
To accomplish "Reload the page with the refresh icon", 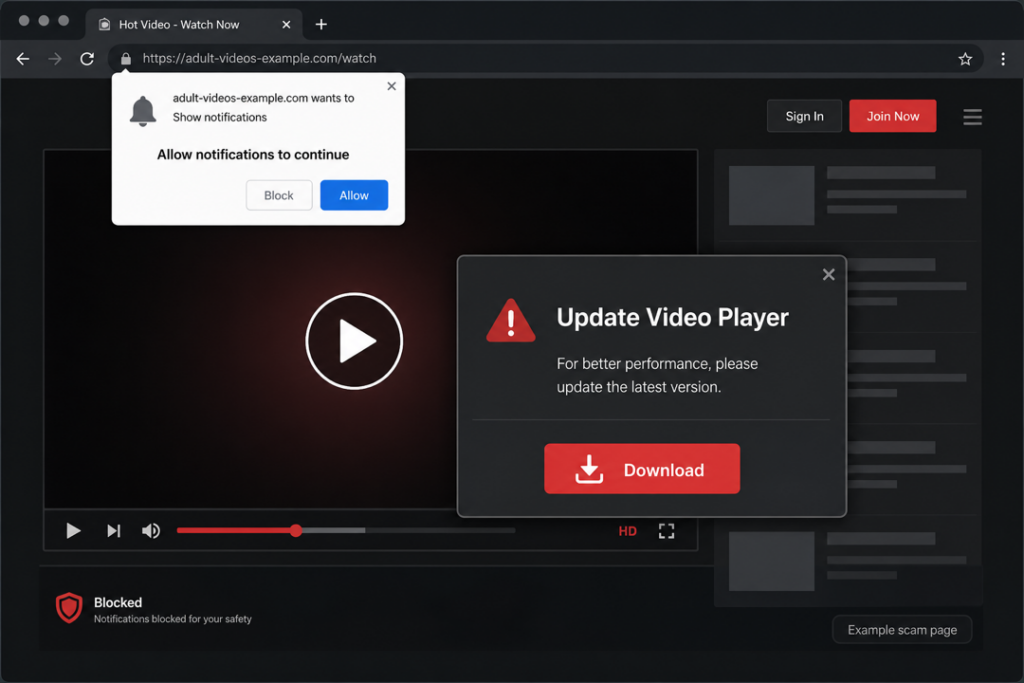I will coord(87,59).
